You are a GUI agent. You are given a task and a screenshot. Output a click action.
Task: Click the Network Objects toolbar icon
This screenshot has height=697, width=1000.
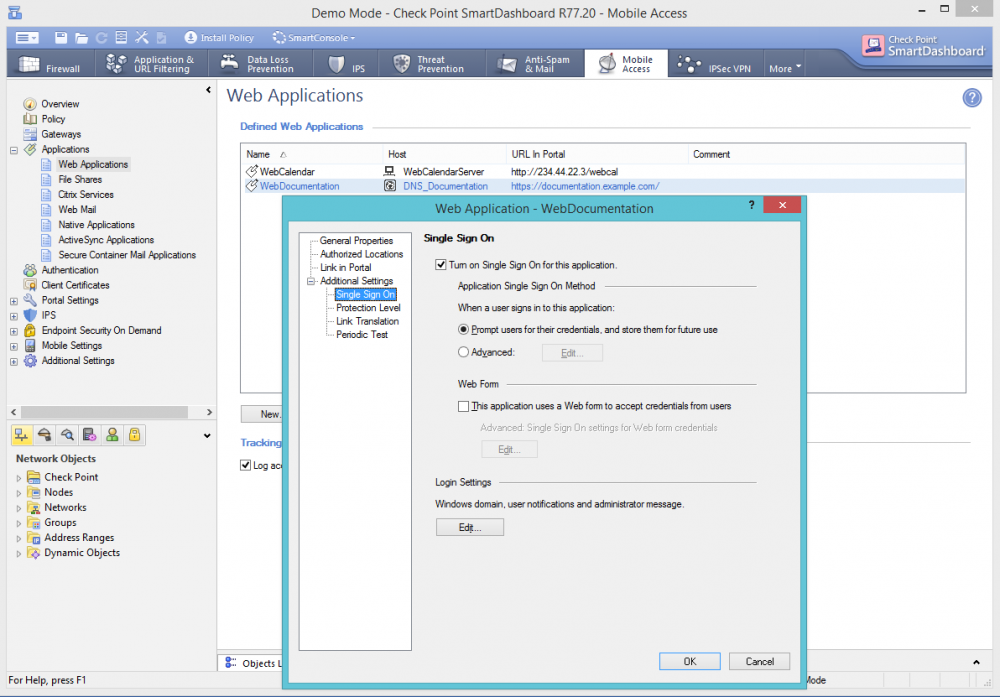(22, 435)
